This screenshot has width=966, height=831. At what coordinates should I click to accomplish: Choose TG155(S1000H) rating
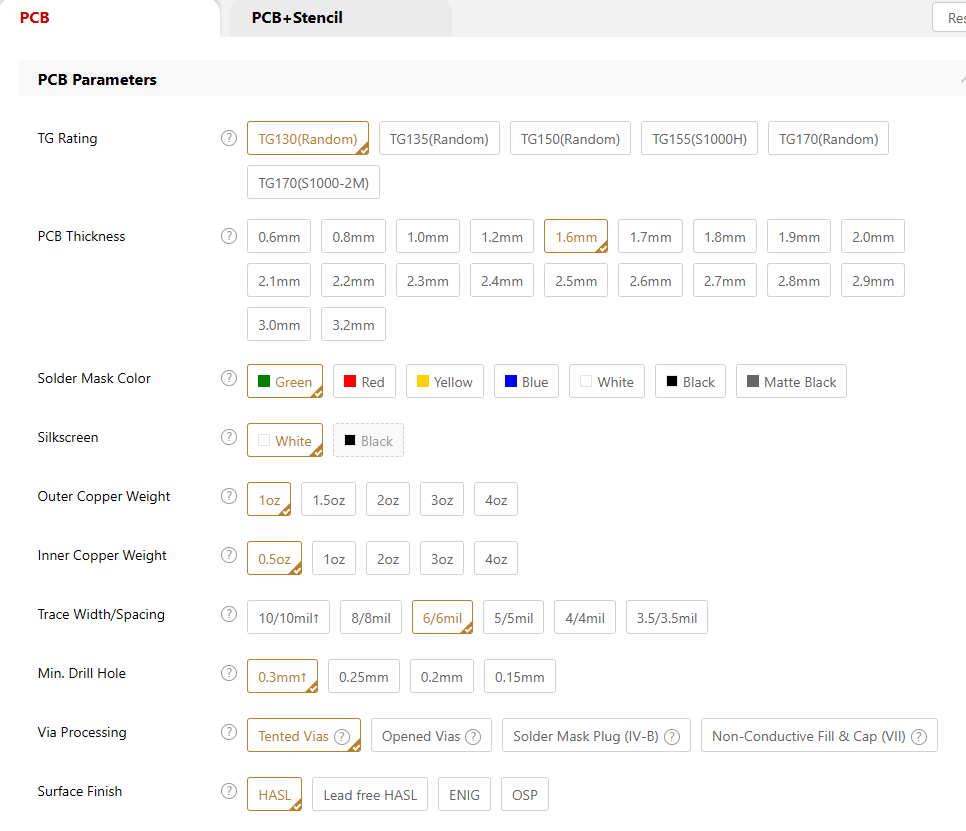pos(699,139)
